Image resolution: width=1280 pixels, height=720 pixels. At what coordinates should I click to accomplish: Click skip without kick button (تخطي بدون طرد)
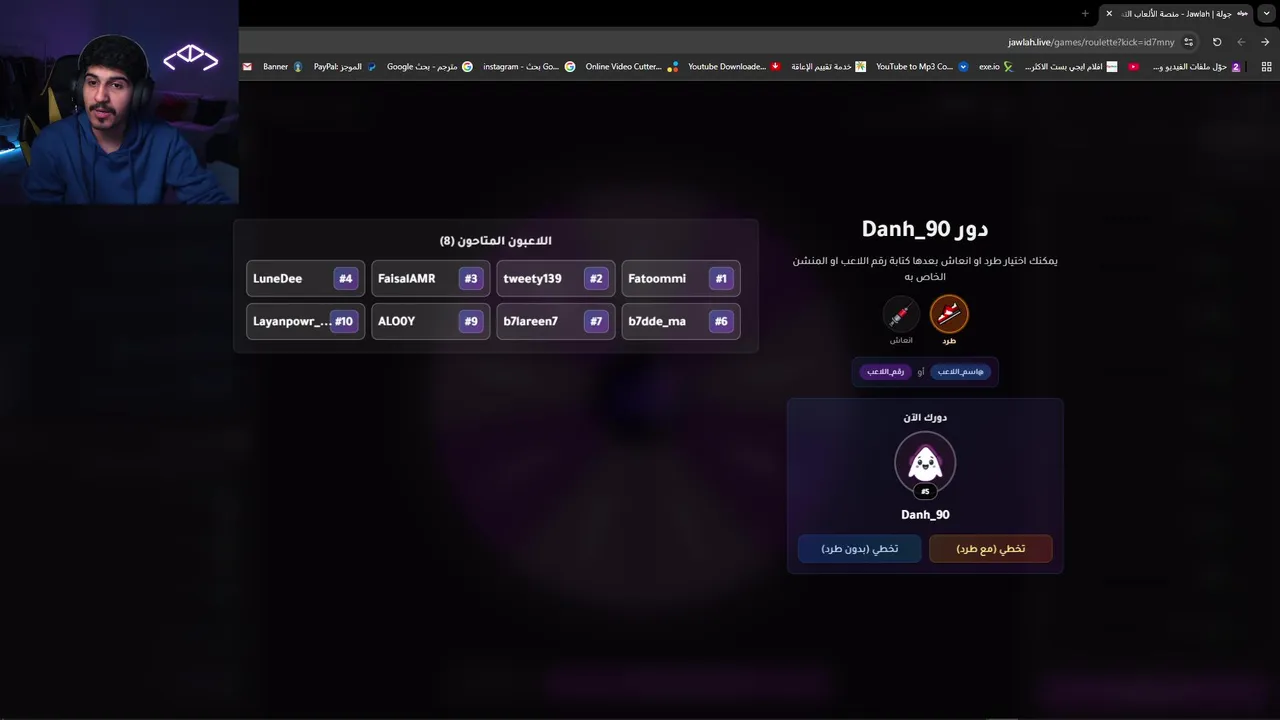click(859, 549)
